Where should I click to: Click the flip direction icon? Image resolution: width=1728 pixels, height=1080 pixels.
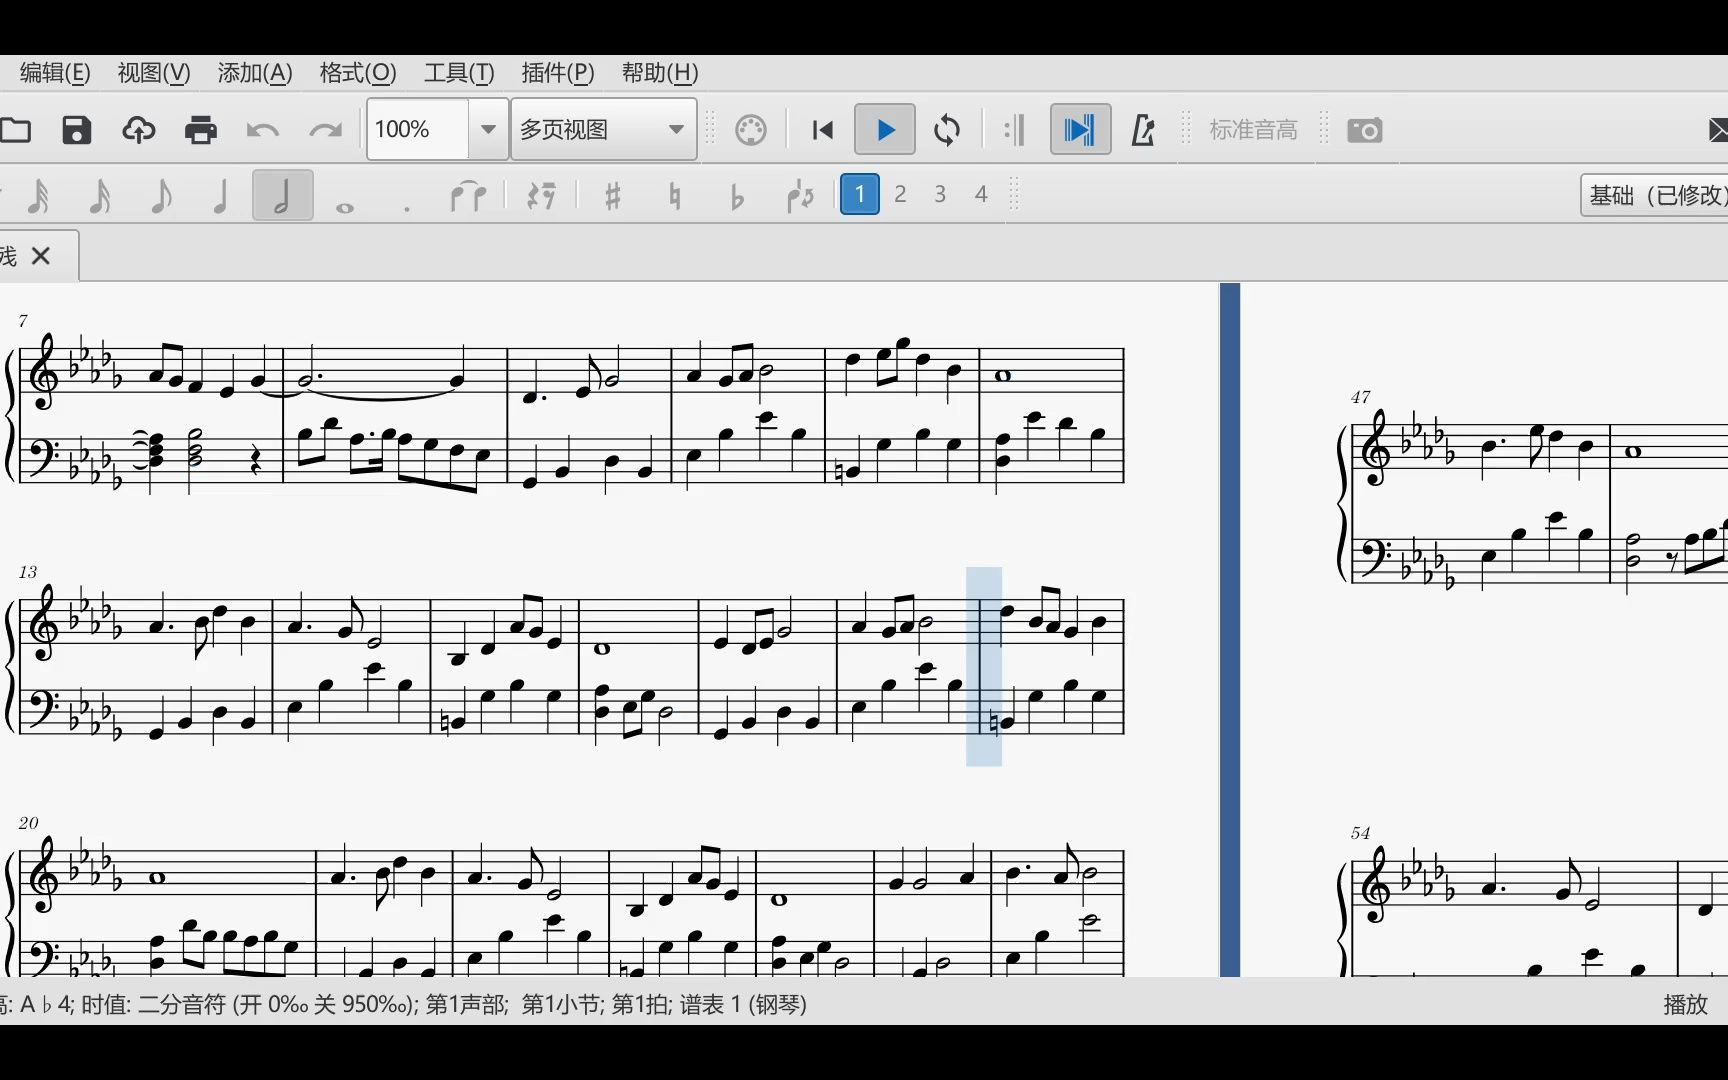click(800, 196)
